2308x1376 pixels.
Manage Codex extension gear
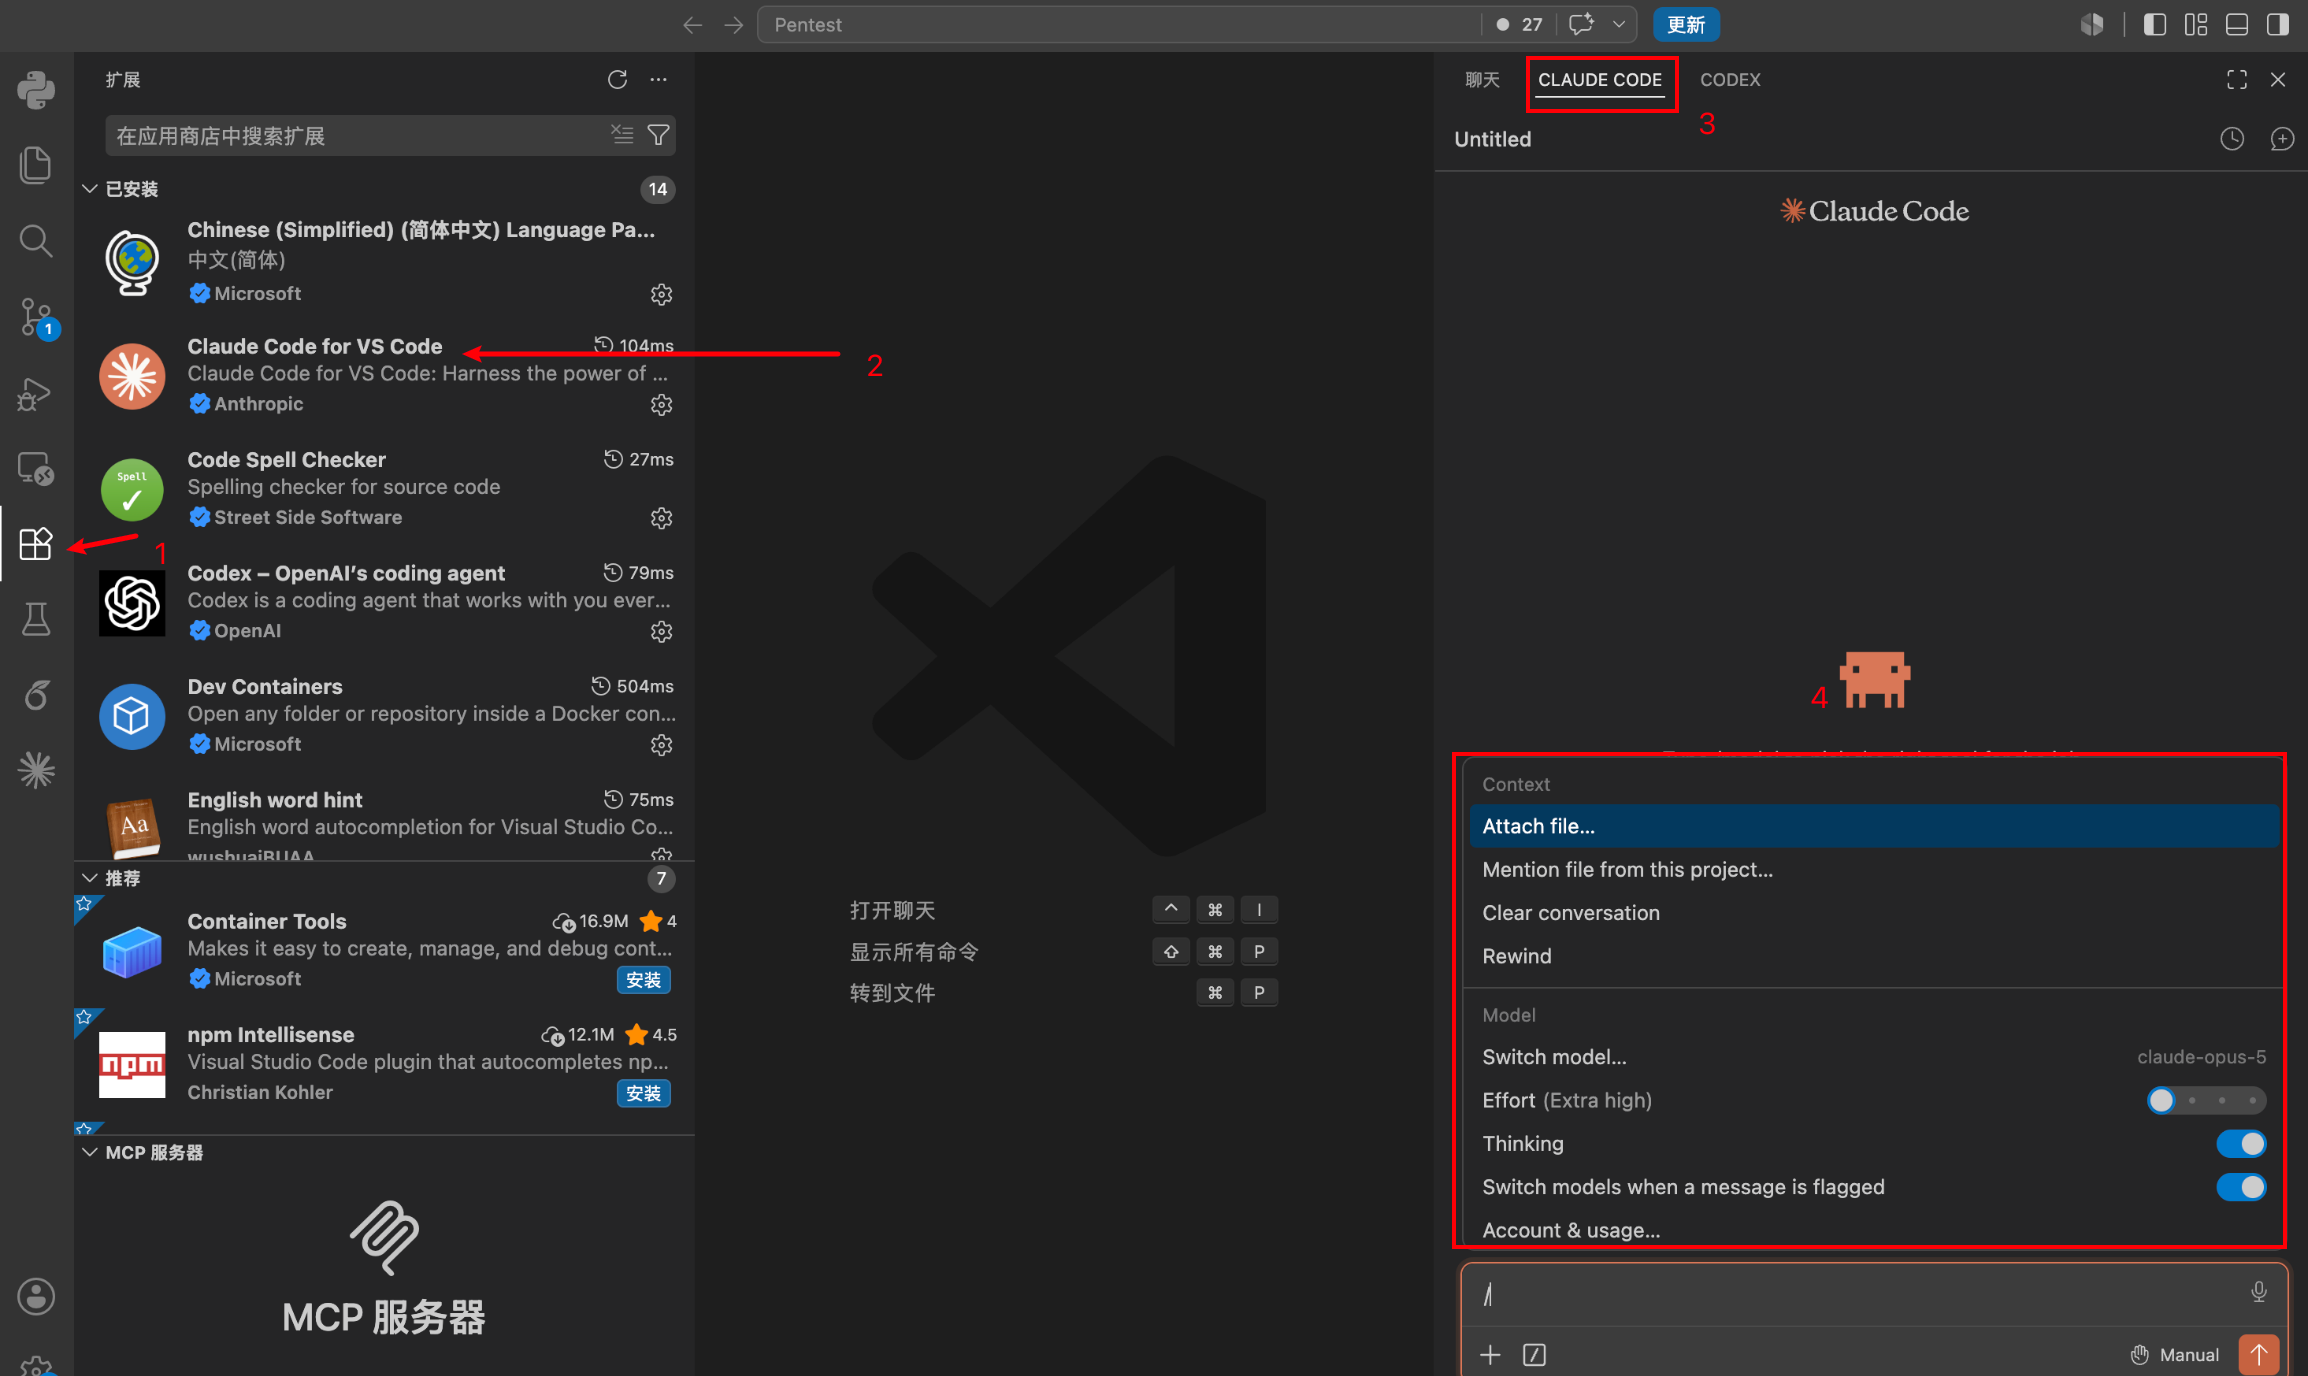click(x=661, y=631)
